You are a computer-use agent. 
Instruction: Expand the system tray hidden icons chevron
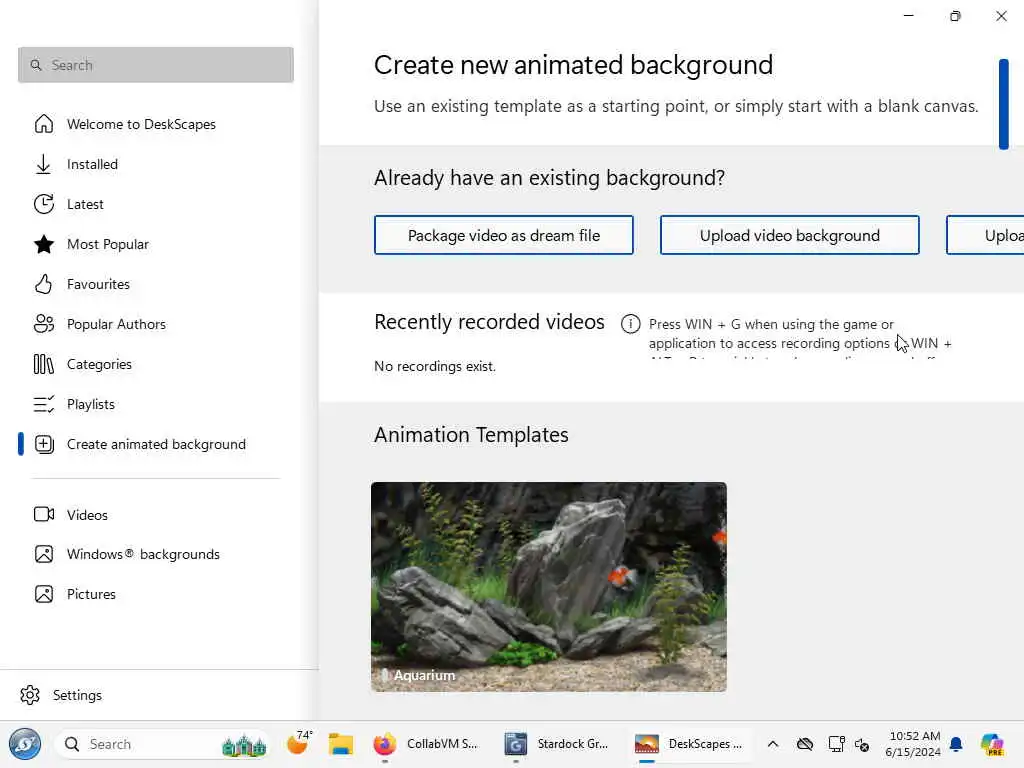773,744
